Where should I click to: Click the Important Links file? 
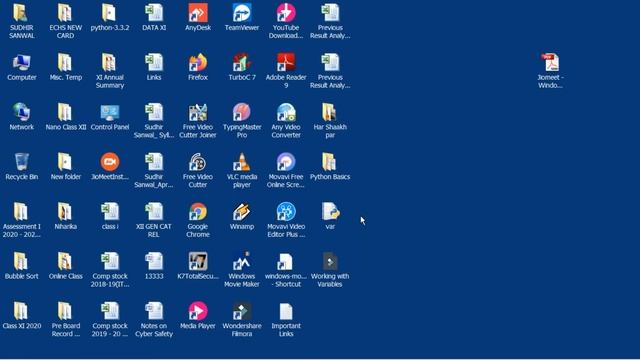point(286,312)
